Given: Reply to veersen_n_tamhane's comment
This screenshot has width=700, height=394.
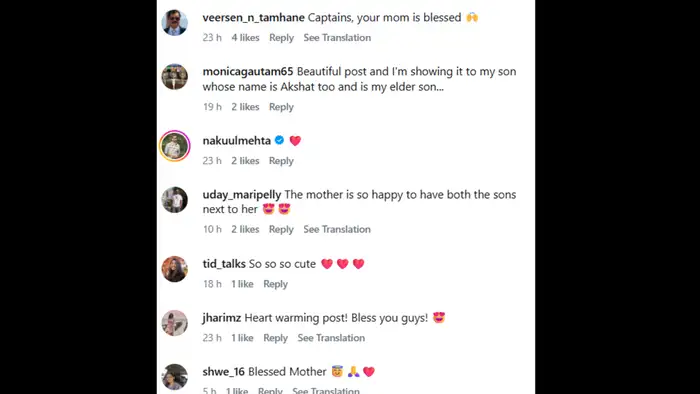Looking at the screenshot, I should click(281, 38).
